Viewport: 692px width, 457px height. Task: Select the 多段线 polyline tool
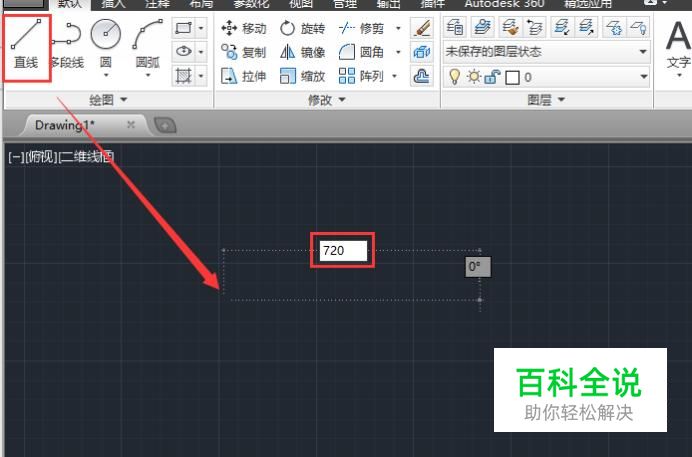click(67, 45)
